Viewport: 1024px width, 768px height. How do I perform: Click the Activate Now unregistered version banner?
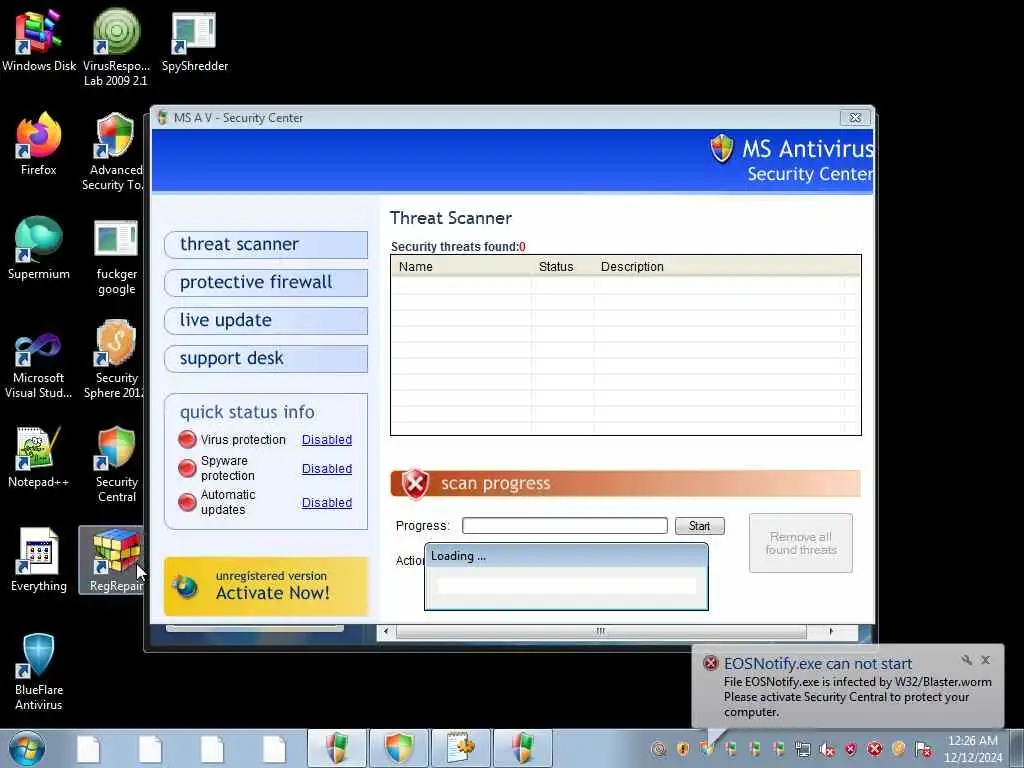[266, 586]
